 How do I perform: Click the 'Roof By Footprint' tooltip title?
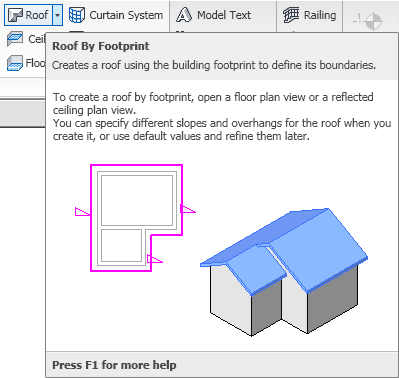(x=101, y=46)
